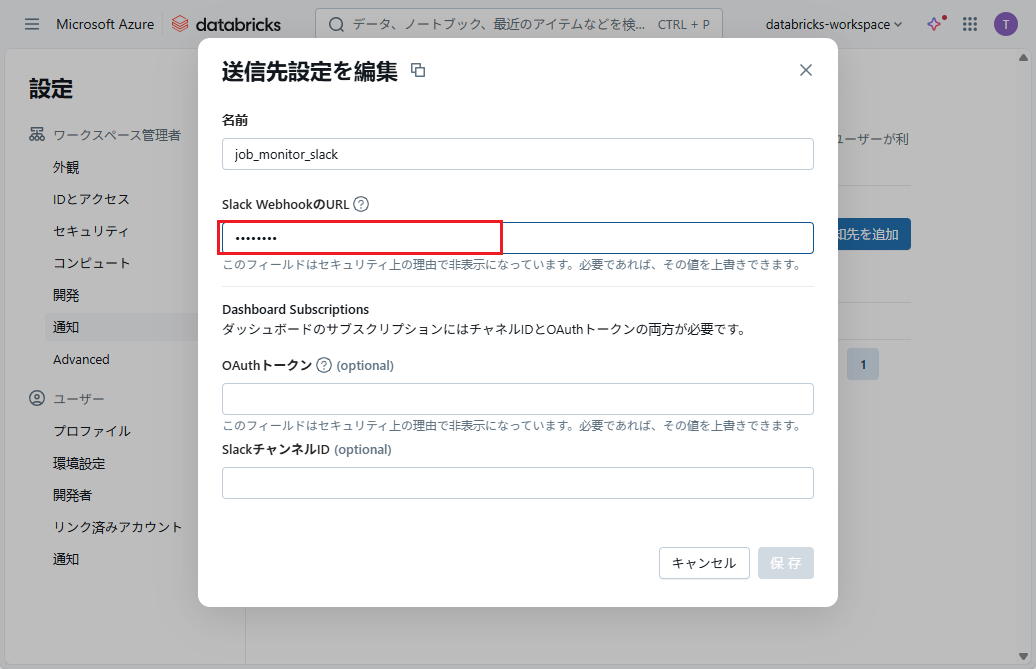Click the 名前 input field
Image resolution: width=1036 pixels, height=669 pixels.
point(517,154)
